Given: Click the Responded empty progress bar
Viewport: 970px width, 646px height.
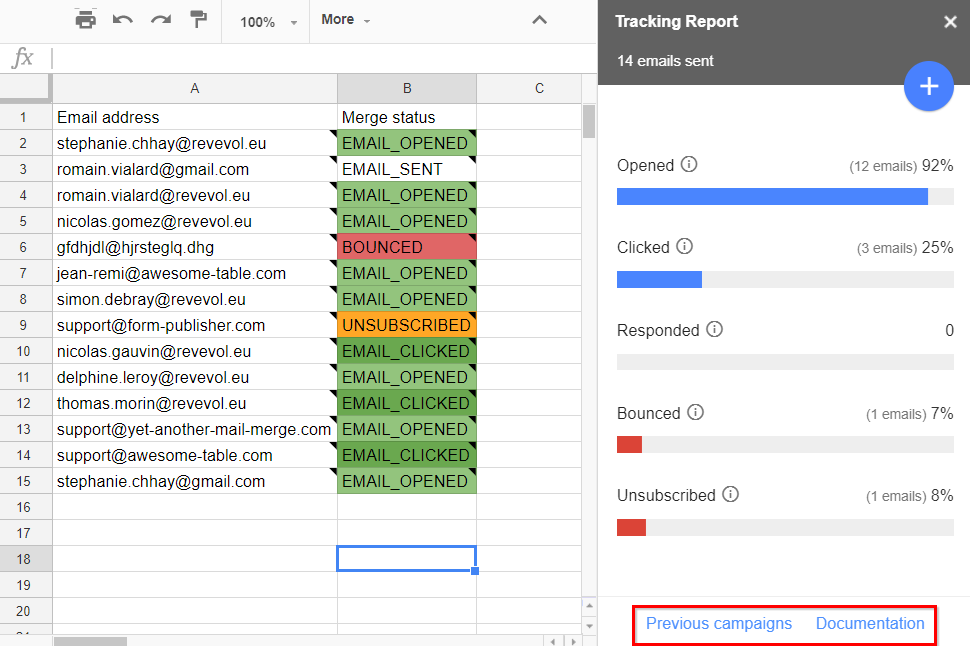Looking at the screenshot, I should pyautogui.click(x=785, y=362).
